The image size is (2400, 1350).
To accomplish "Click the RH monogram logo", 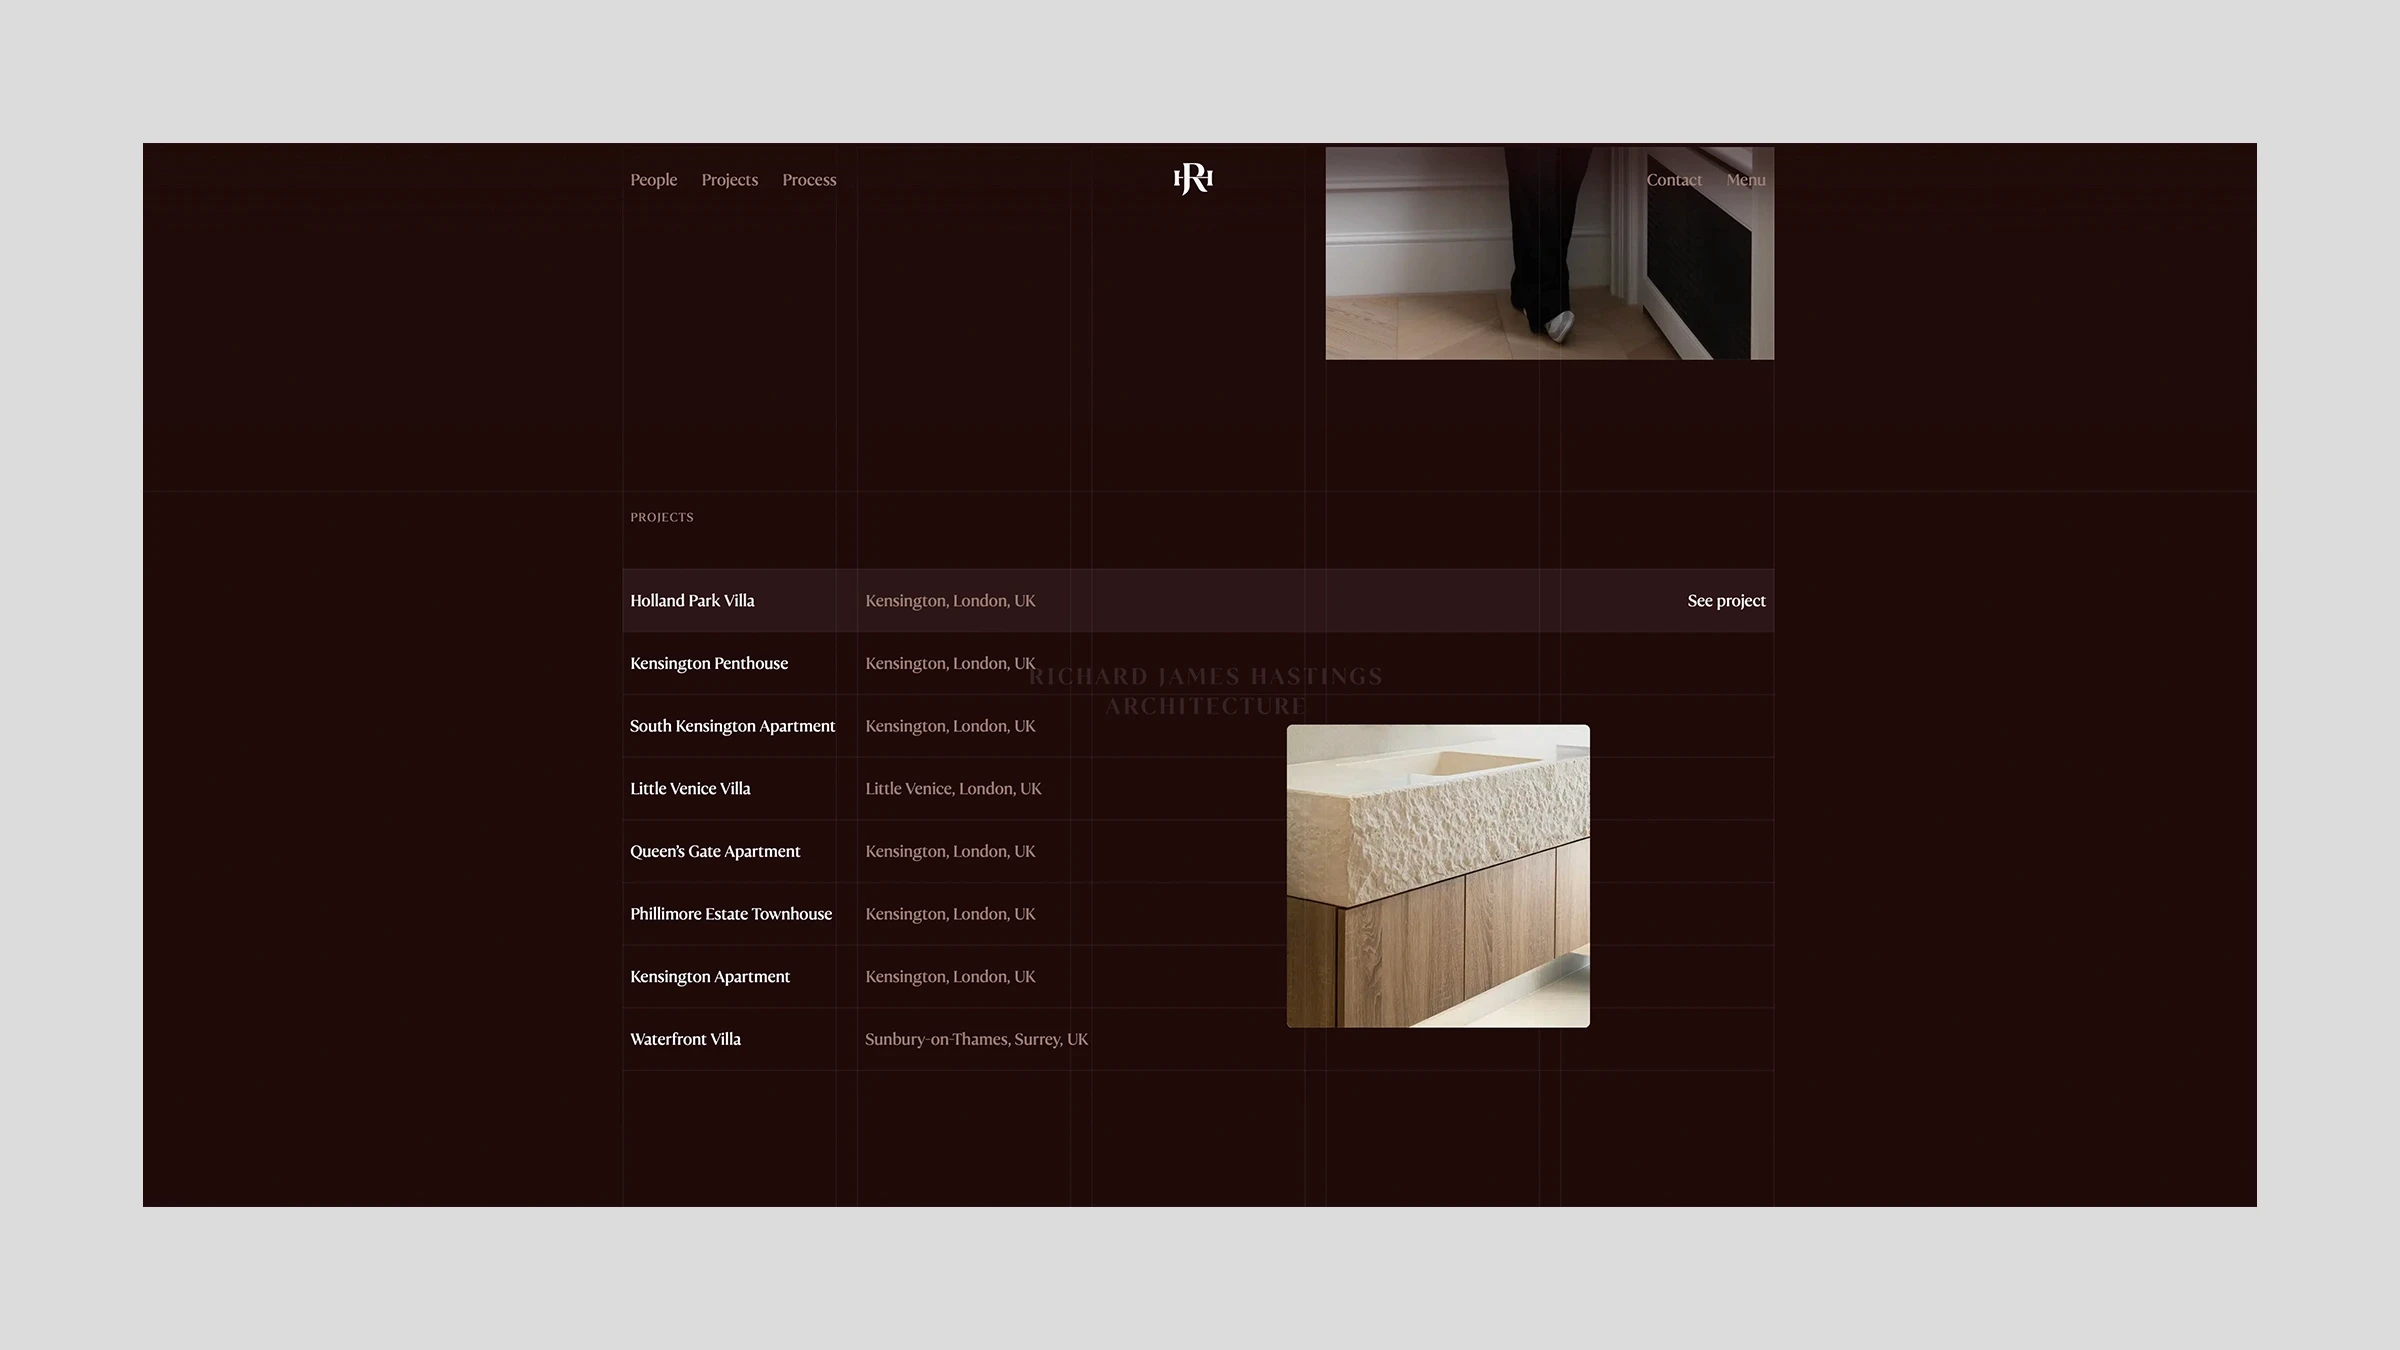I will click(1193, 180).
